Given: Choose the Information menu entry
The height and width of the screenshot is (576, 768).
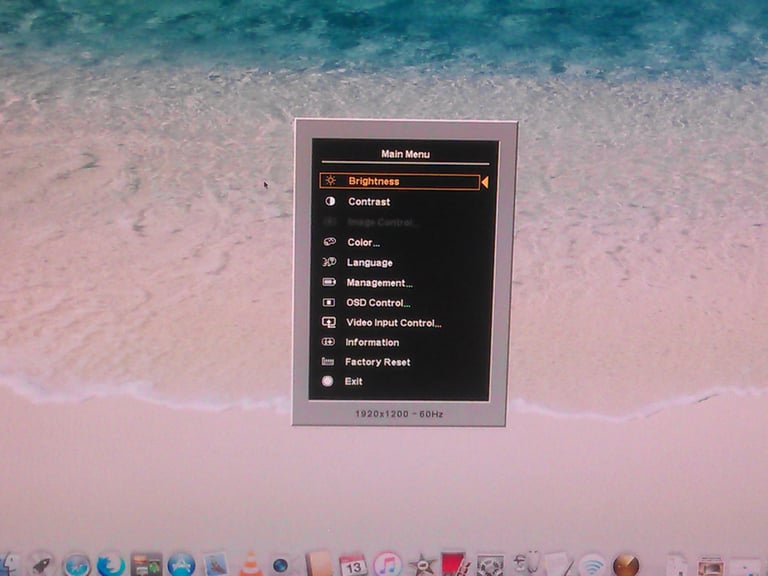Looking at the screenshot, I should point(372,342).
